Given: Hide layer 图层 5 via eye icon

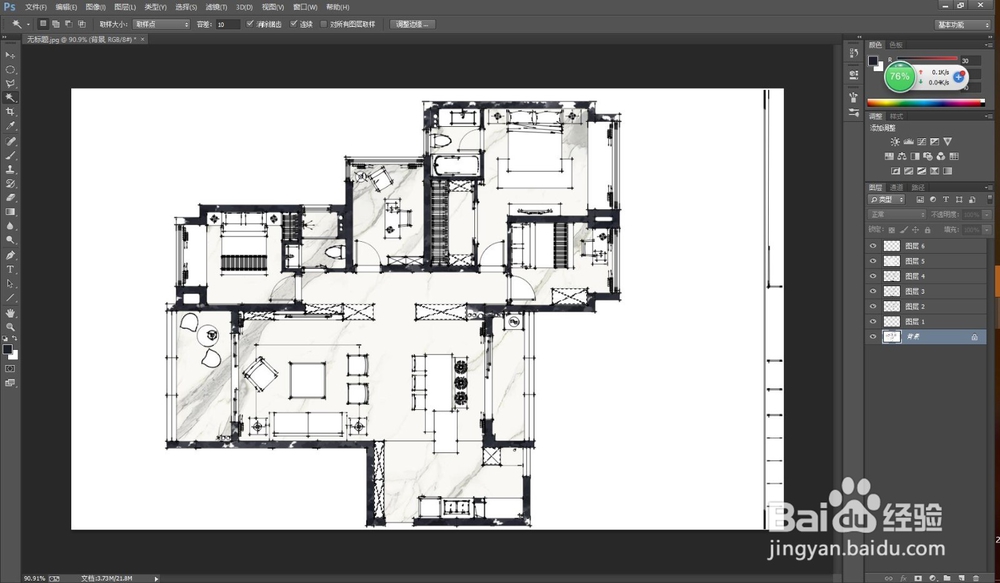Looking at the screenshot, I should click(x=873, y=261).
